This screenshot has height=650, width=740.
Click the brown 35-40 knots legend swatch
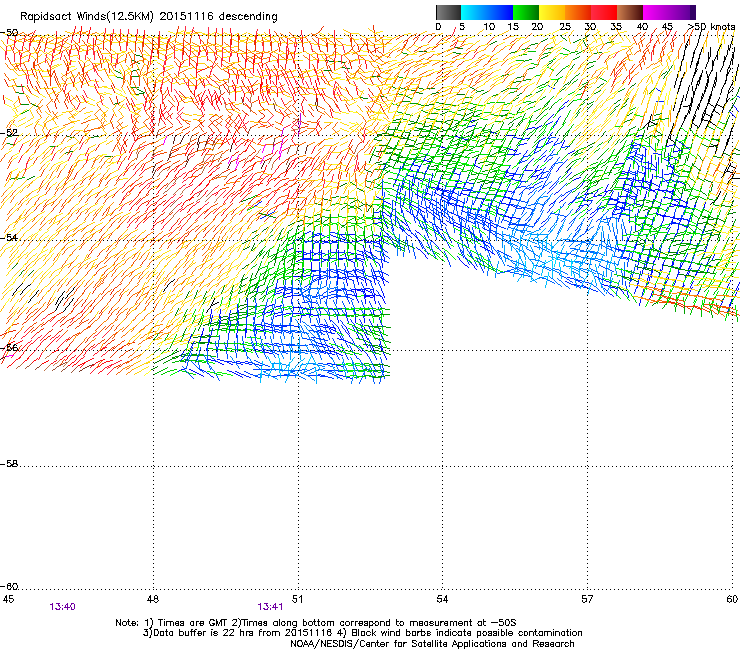(x=630, y=12)
